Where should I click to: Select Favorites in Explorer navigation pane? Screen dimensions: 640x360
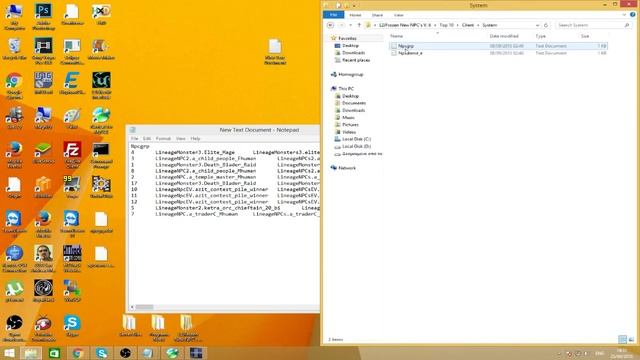[347, 38]
